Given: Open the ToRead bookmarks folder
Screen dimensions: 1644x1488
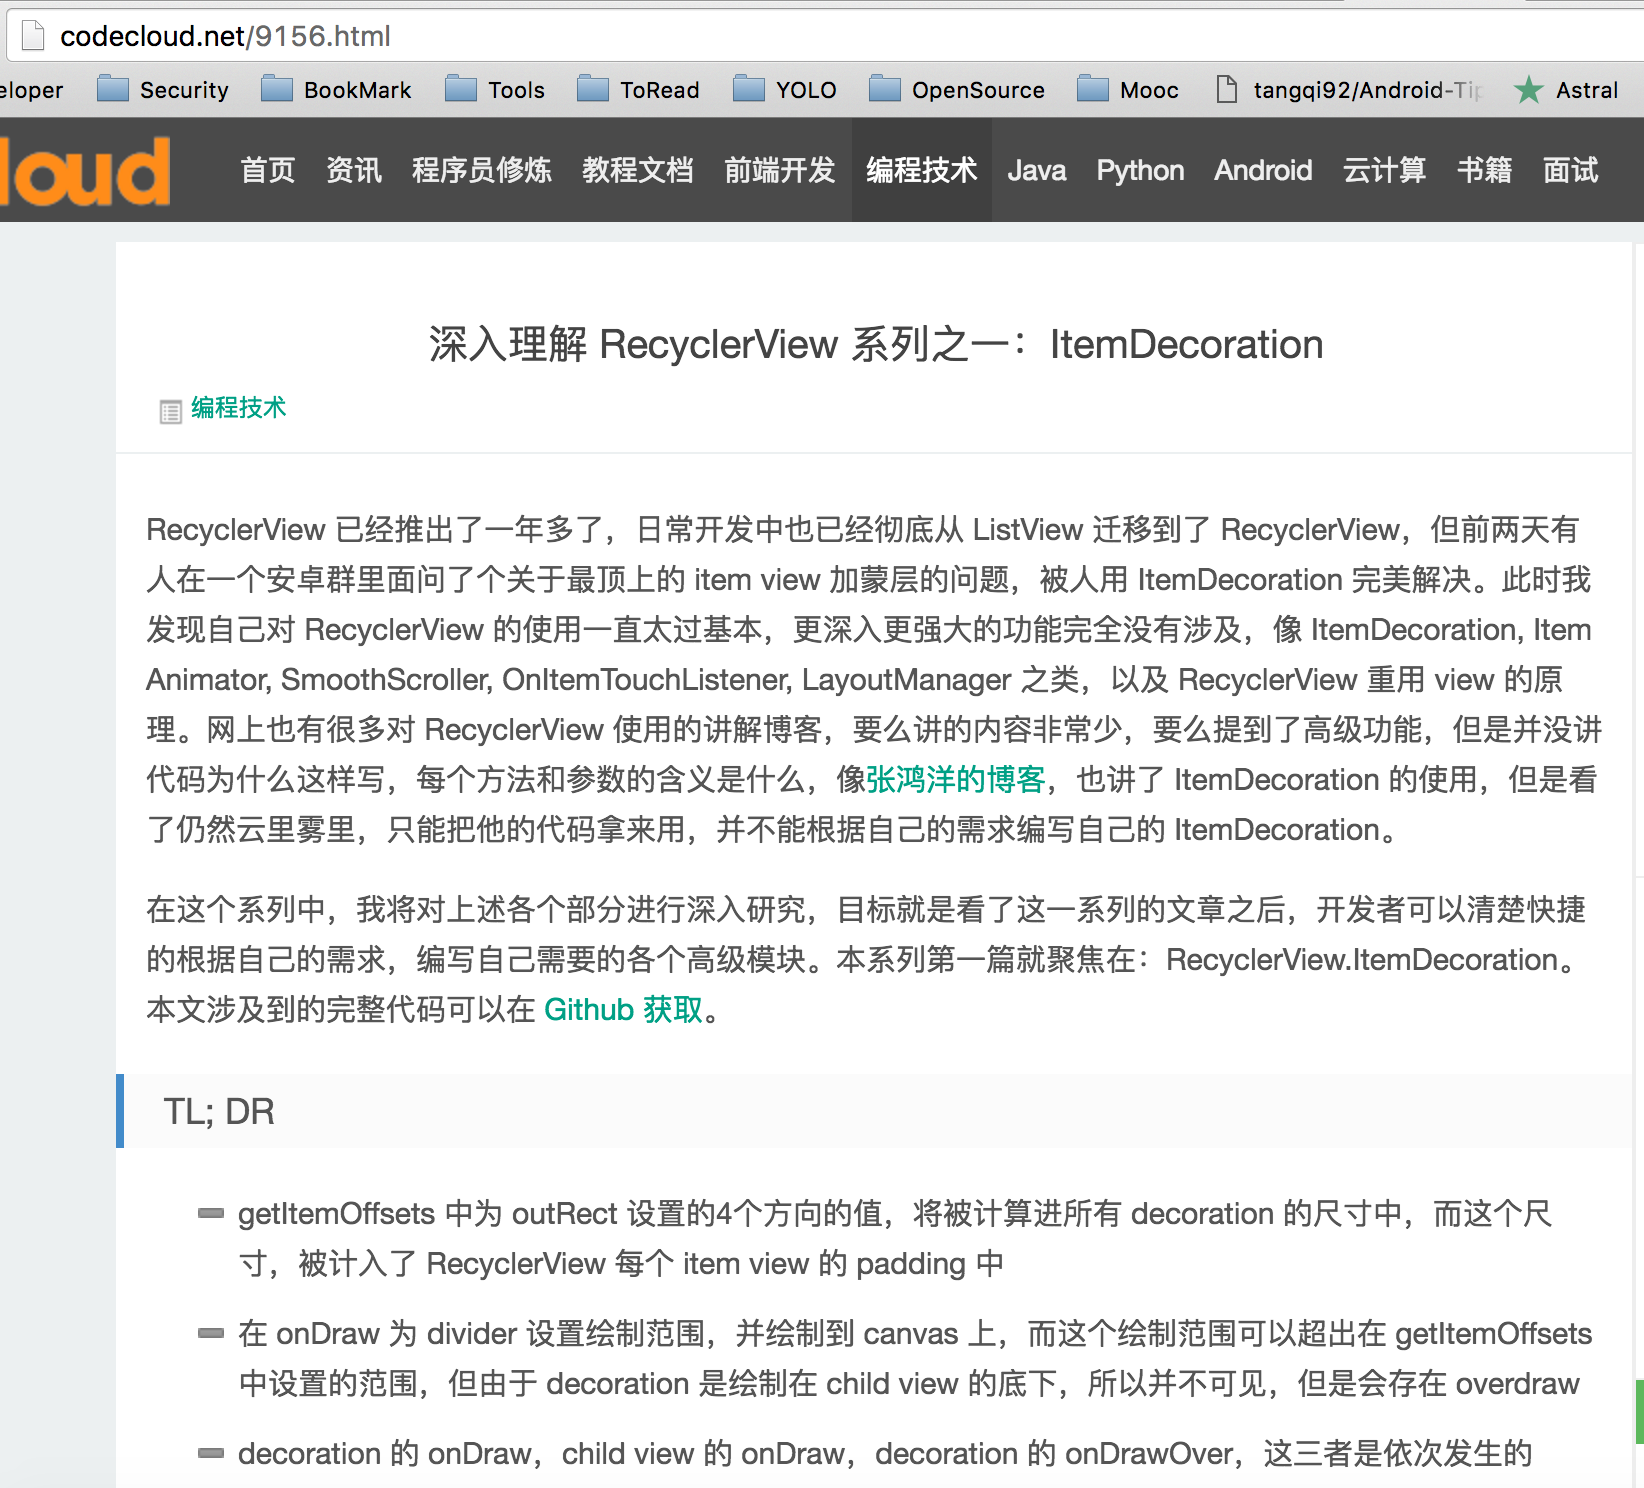Looking at the screenshot, I should tap(638, 90).
